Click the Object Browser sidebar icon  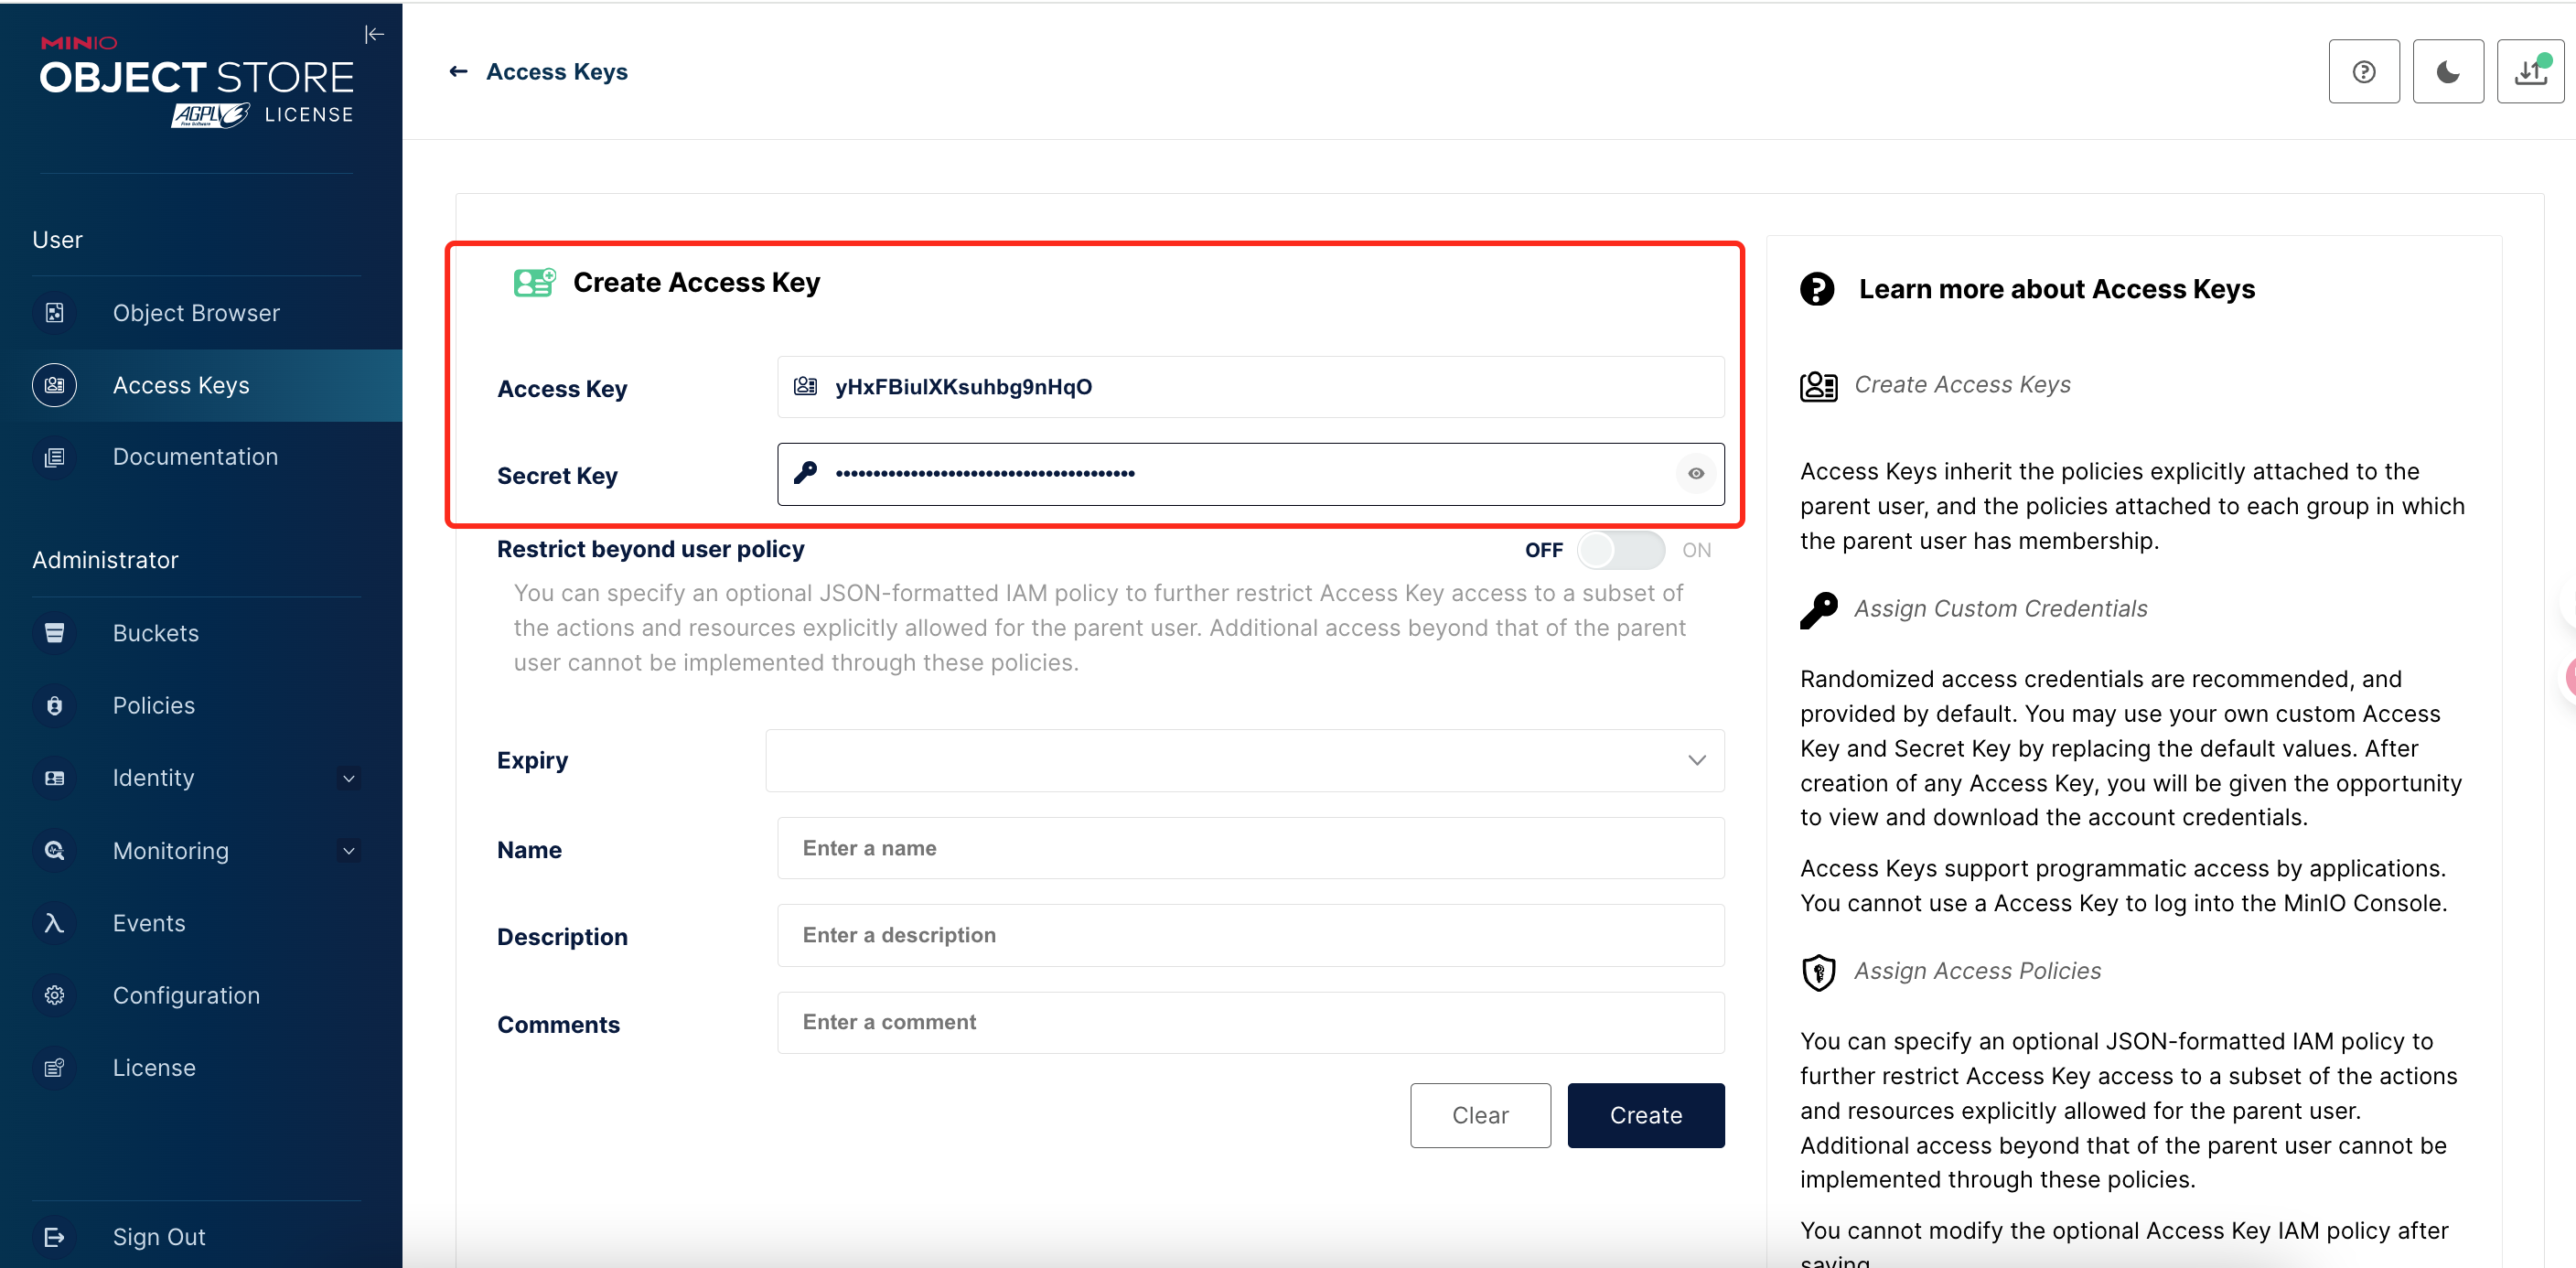click(x=54, y=313)
